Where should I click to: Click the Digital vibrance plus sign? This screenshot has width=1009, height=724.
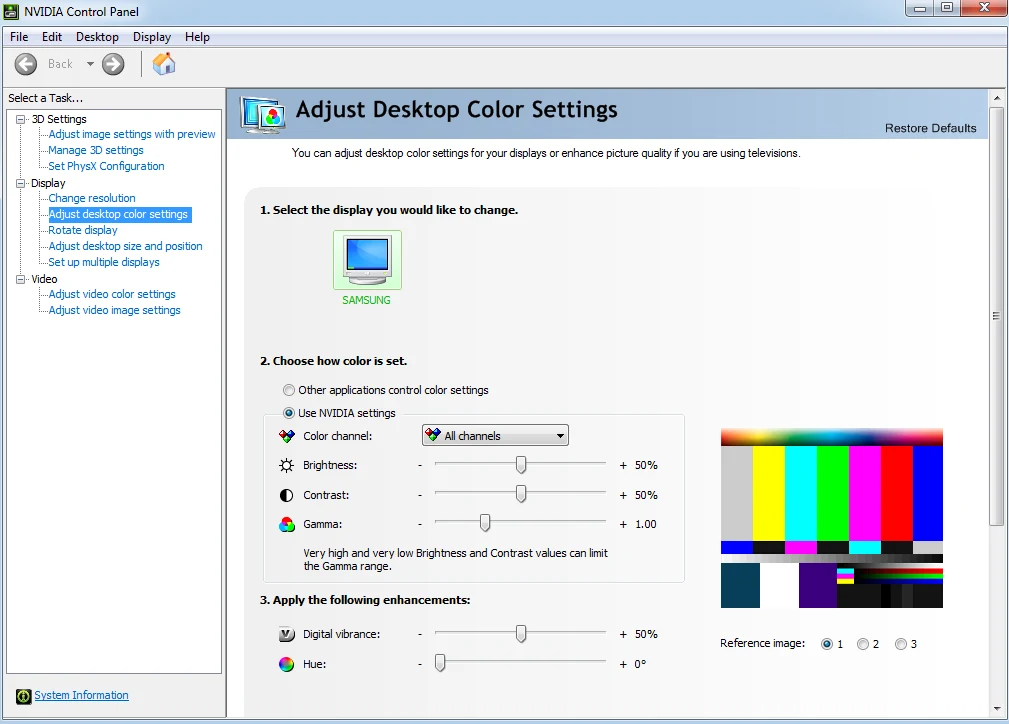[x=623, y=635]
